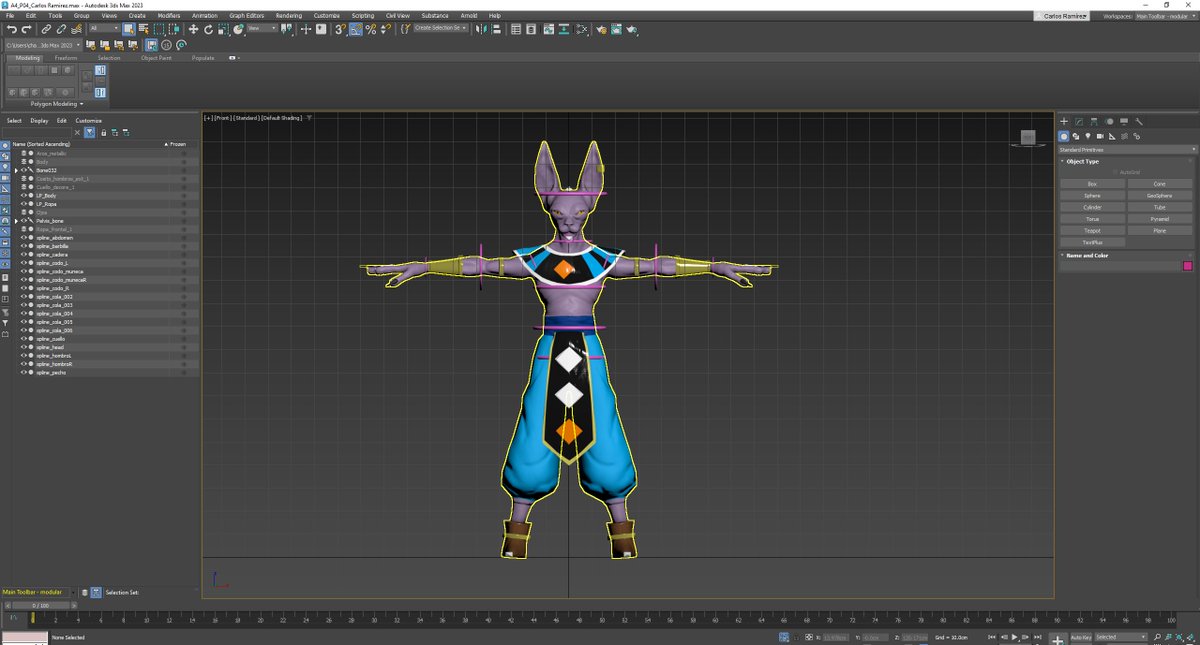Toggle visibility eye of LP_Body
1200x645 pixels.
point(24,195)
